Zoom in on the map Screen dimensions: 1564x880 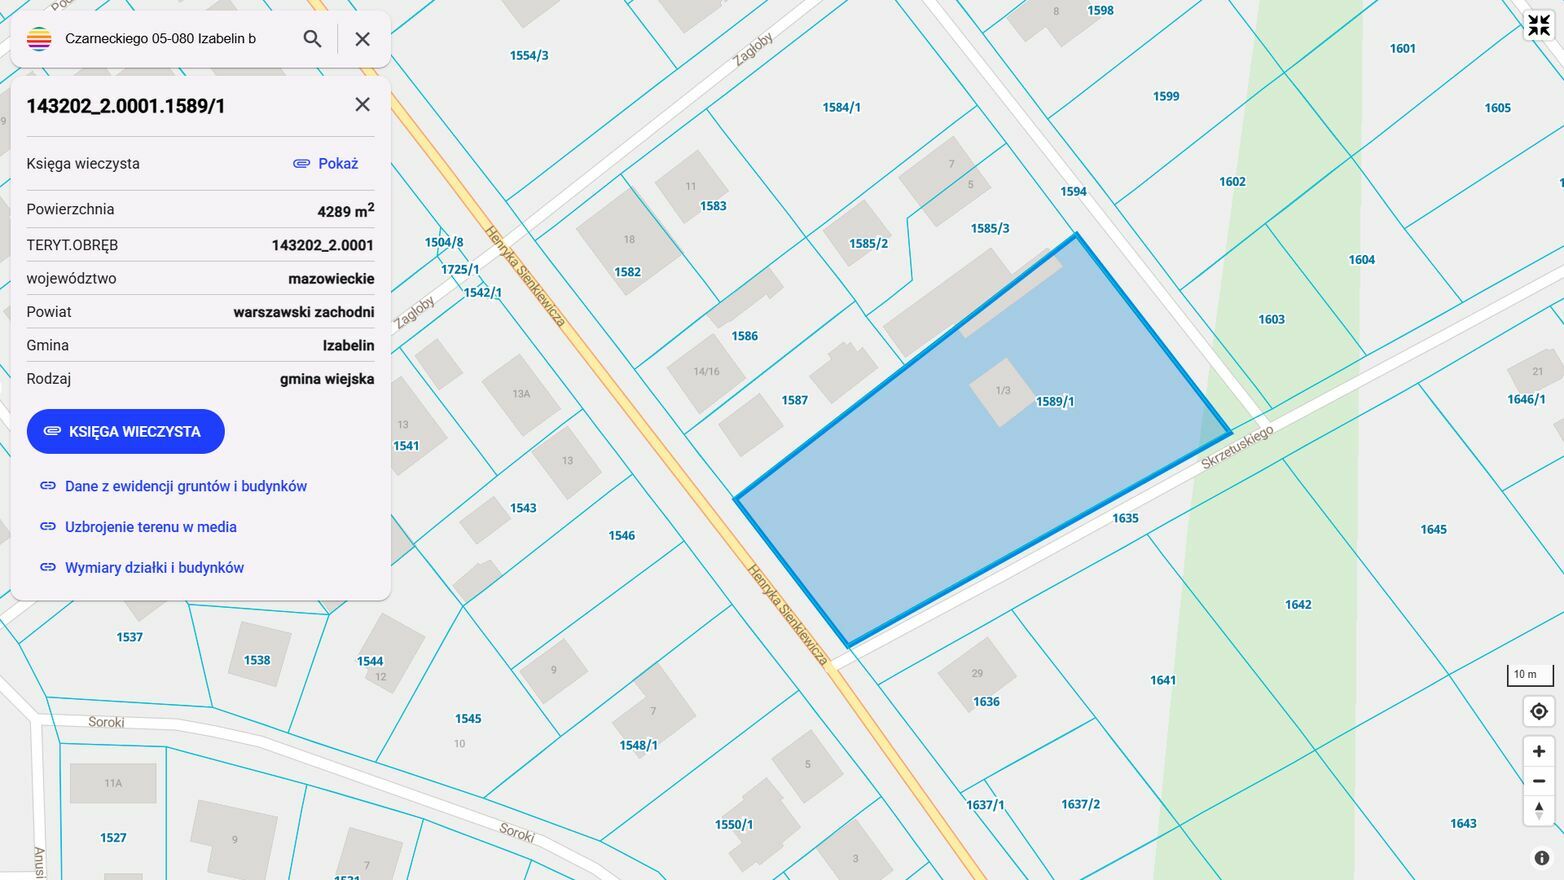click(x=1538, y=751)
